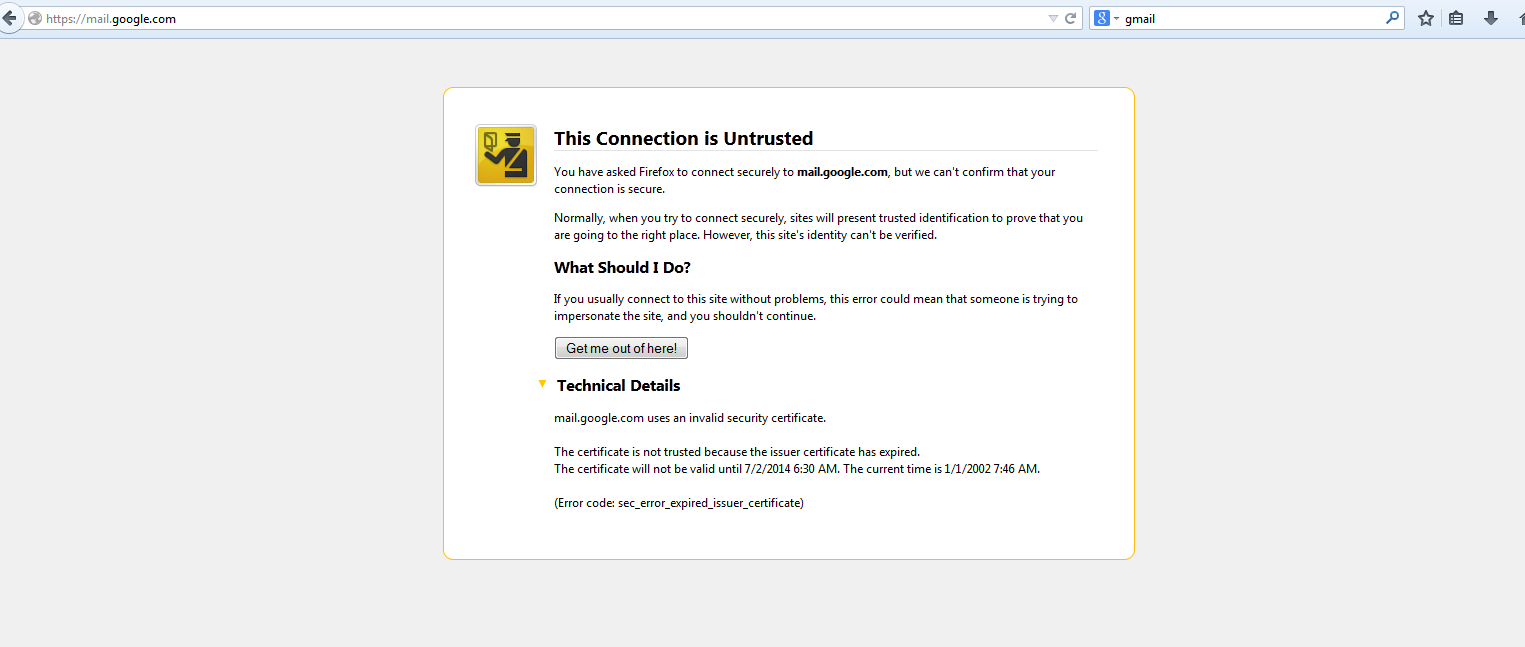Show bookmarks list icon
The image size is (1525, 647).
click(x=1456, y=18)
